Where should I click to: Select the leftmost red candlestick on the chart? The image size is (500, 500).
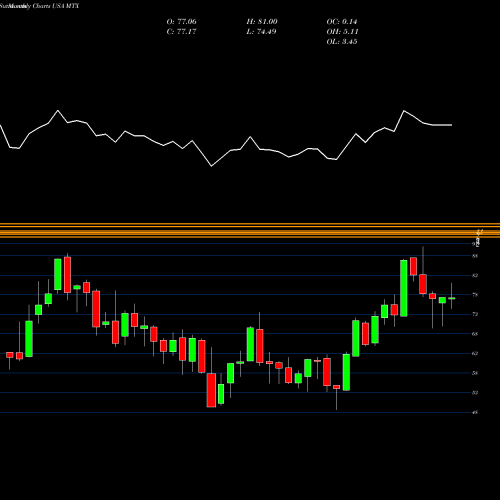pyautogui.click(x=10, y=355)
